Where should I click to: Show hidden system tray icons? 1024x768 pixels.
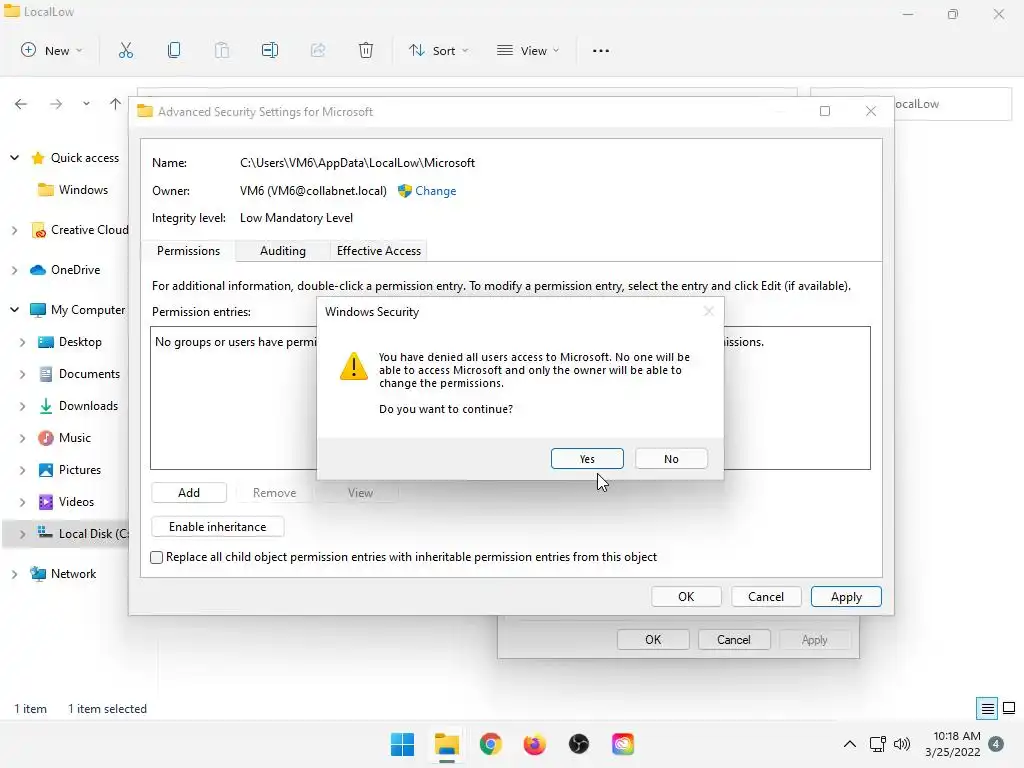tap(850, 744)
